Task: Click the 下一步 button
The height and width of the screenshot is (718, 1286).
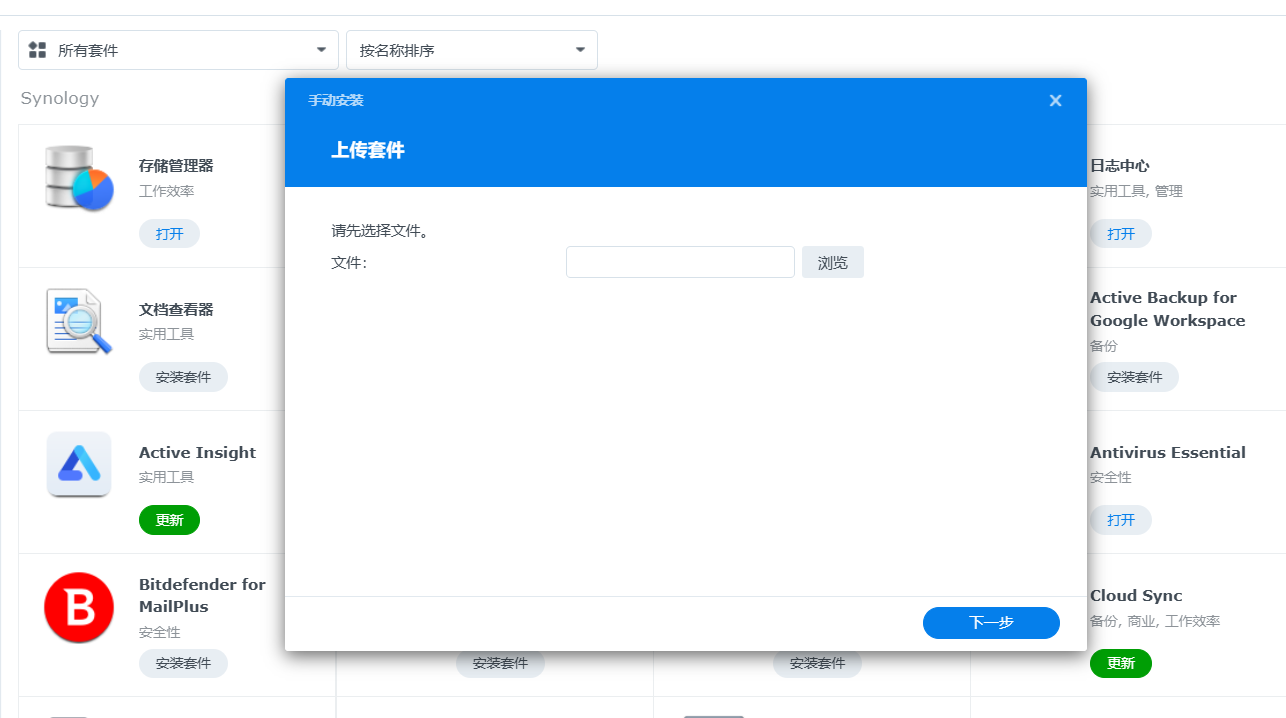Action: pos(991,622)
